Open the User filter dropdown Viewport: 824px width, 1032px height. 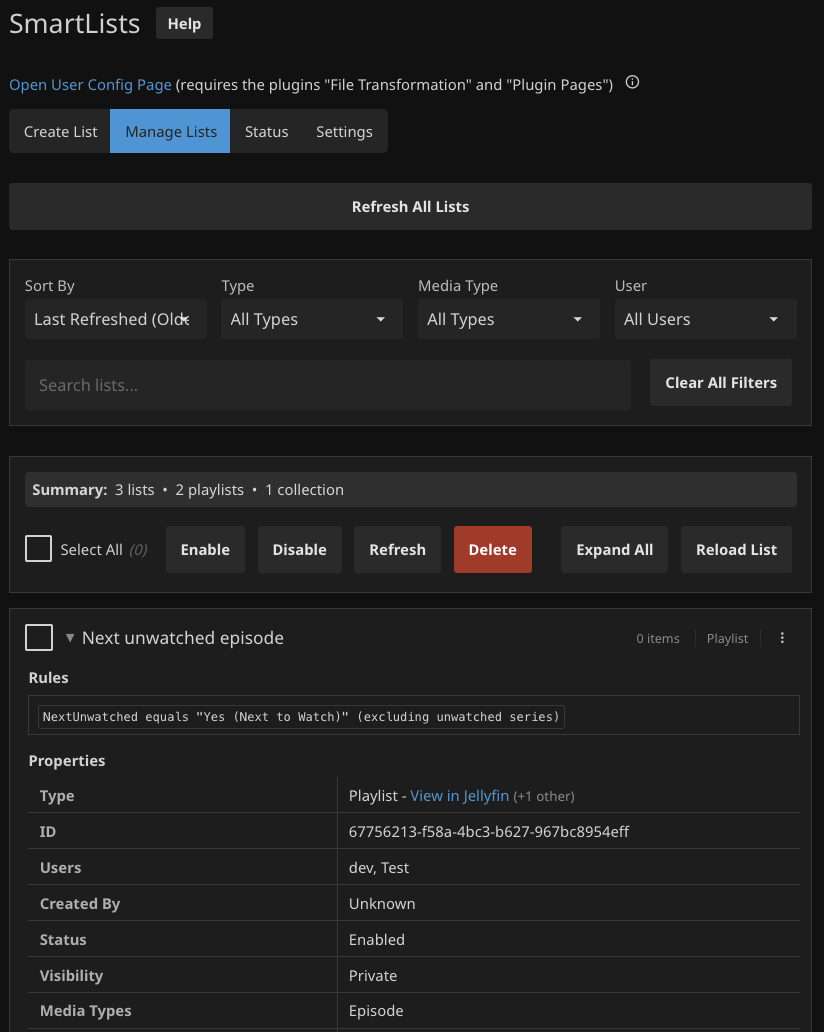(706, 319)
